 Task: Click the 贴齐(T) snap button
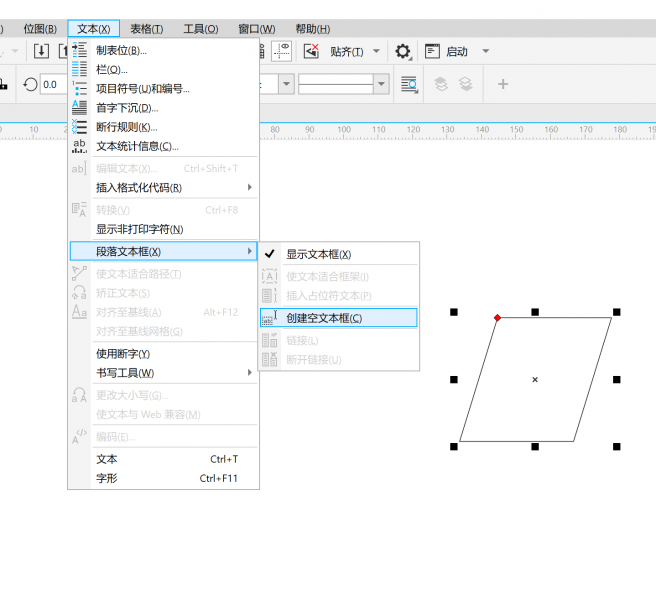pos(346,51)
